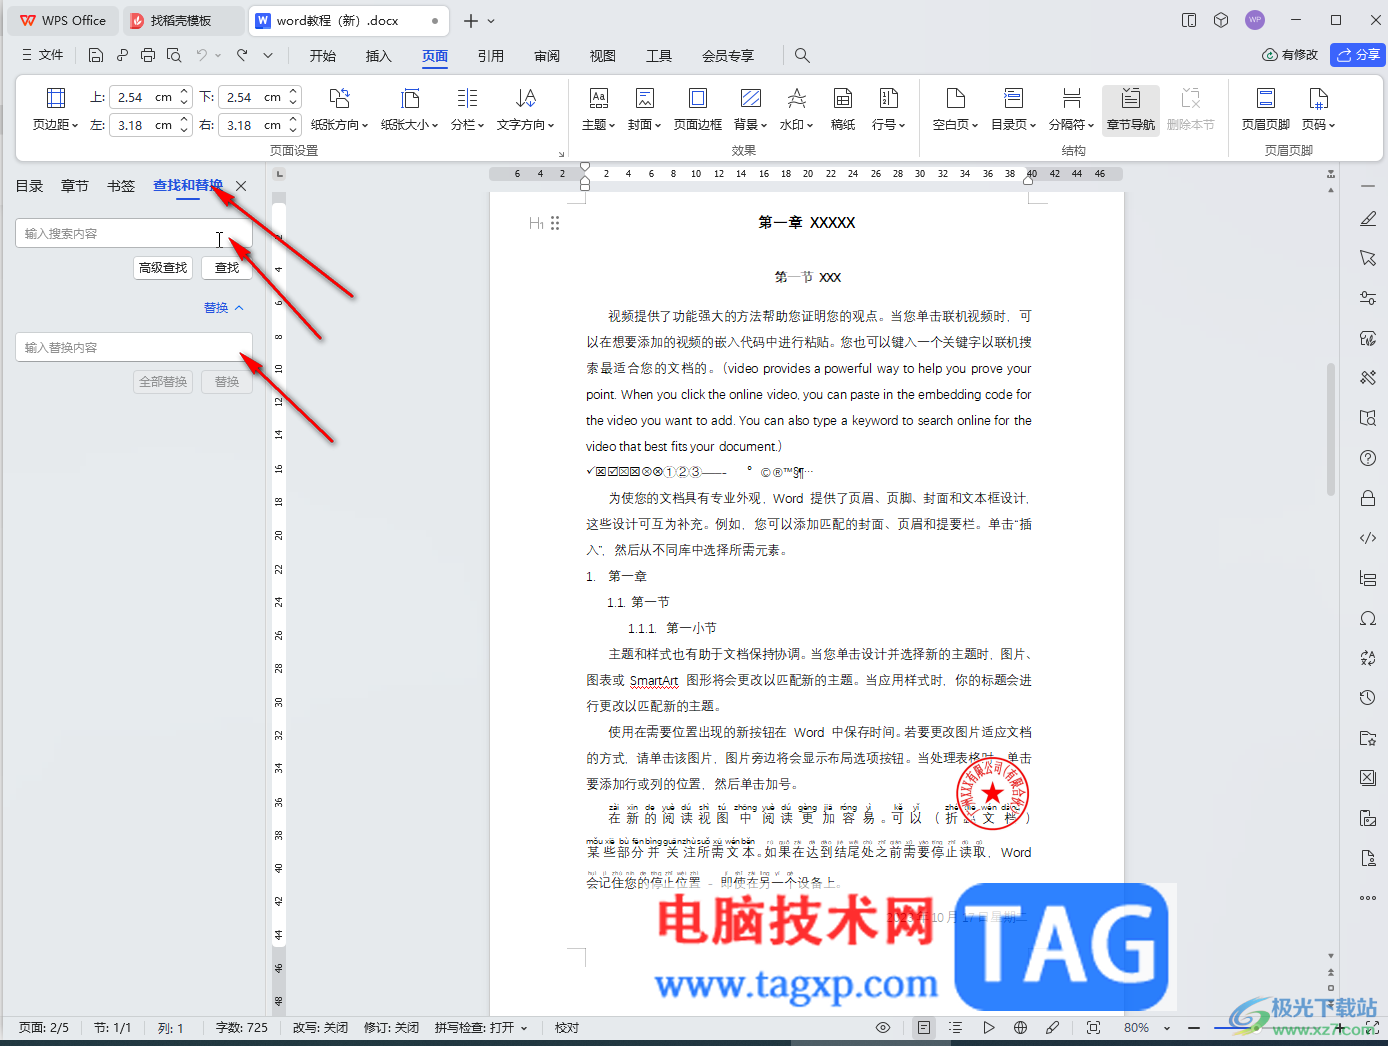Click the 高级查找 advanced find button
Viewport: 1388px width, 1046px height.
click(163, 268)
